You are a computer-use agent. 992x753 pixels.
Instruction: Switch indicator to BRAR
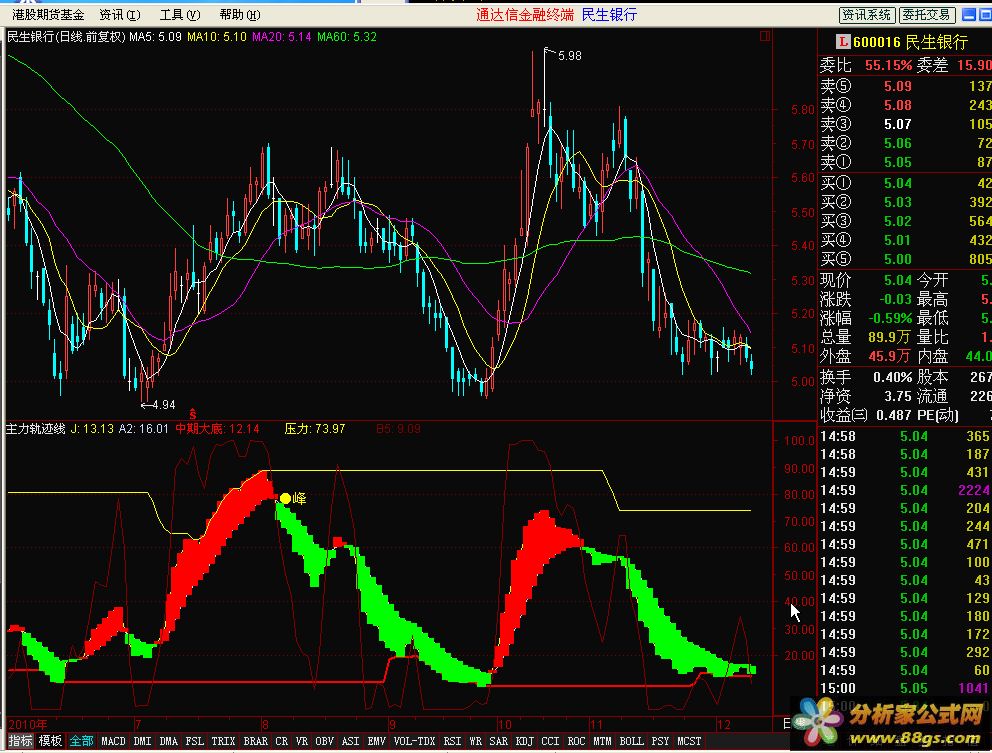(256, 741)
